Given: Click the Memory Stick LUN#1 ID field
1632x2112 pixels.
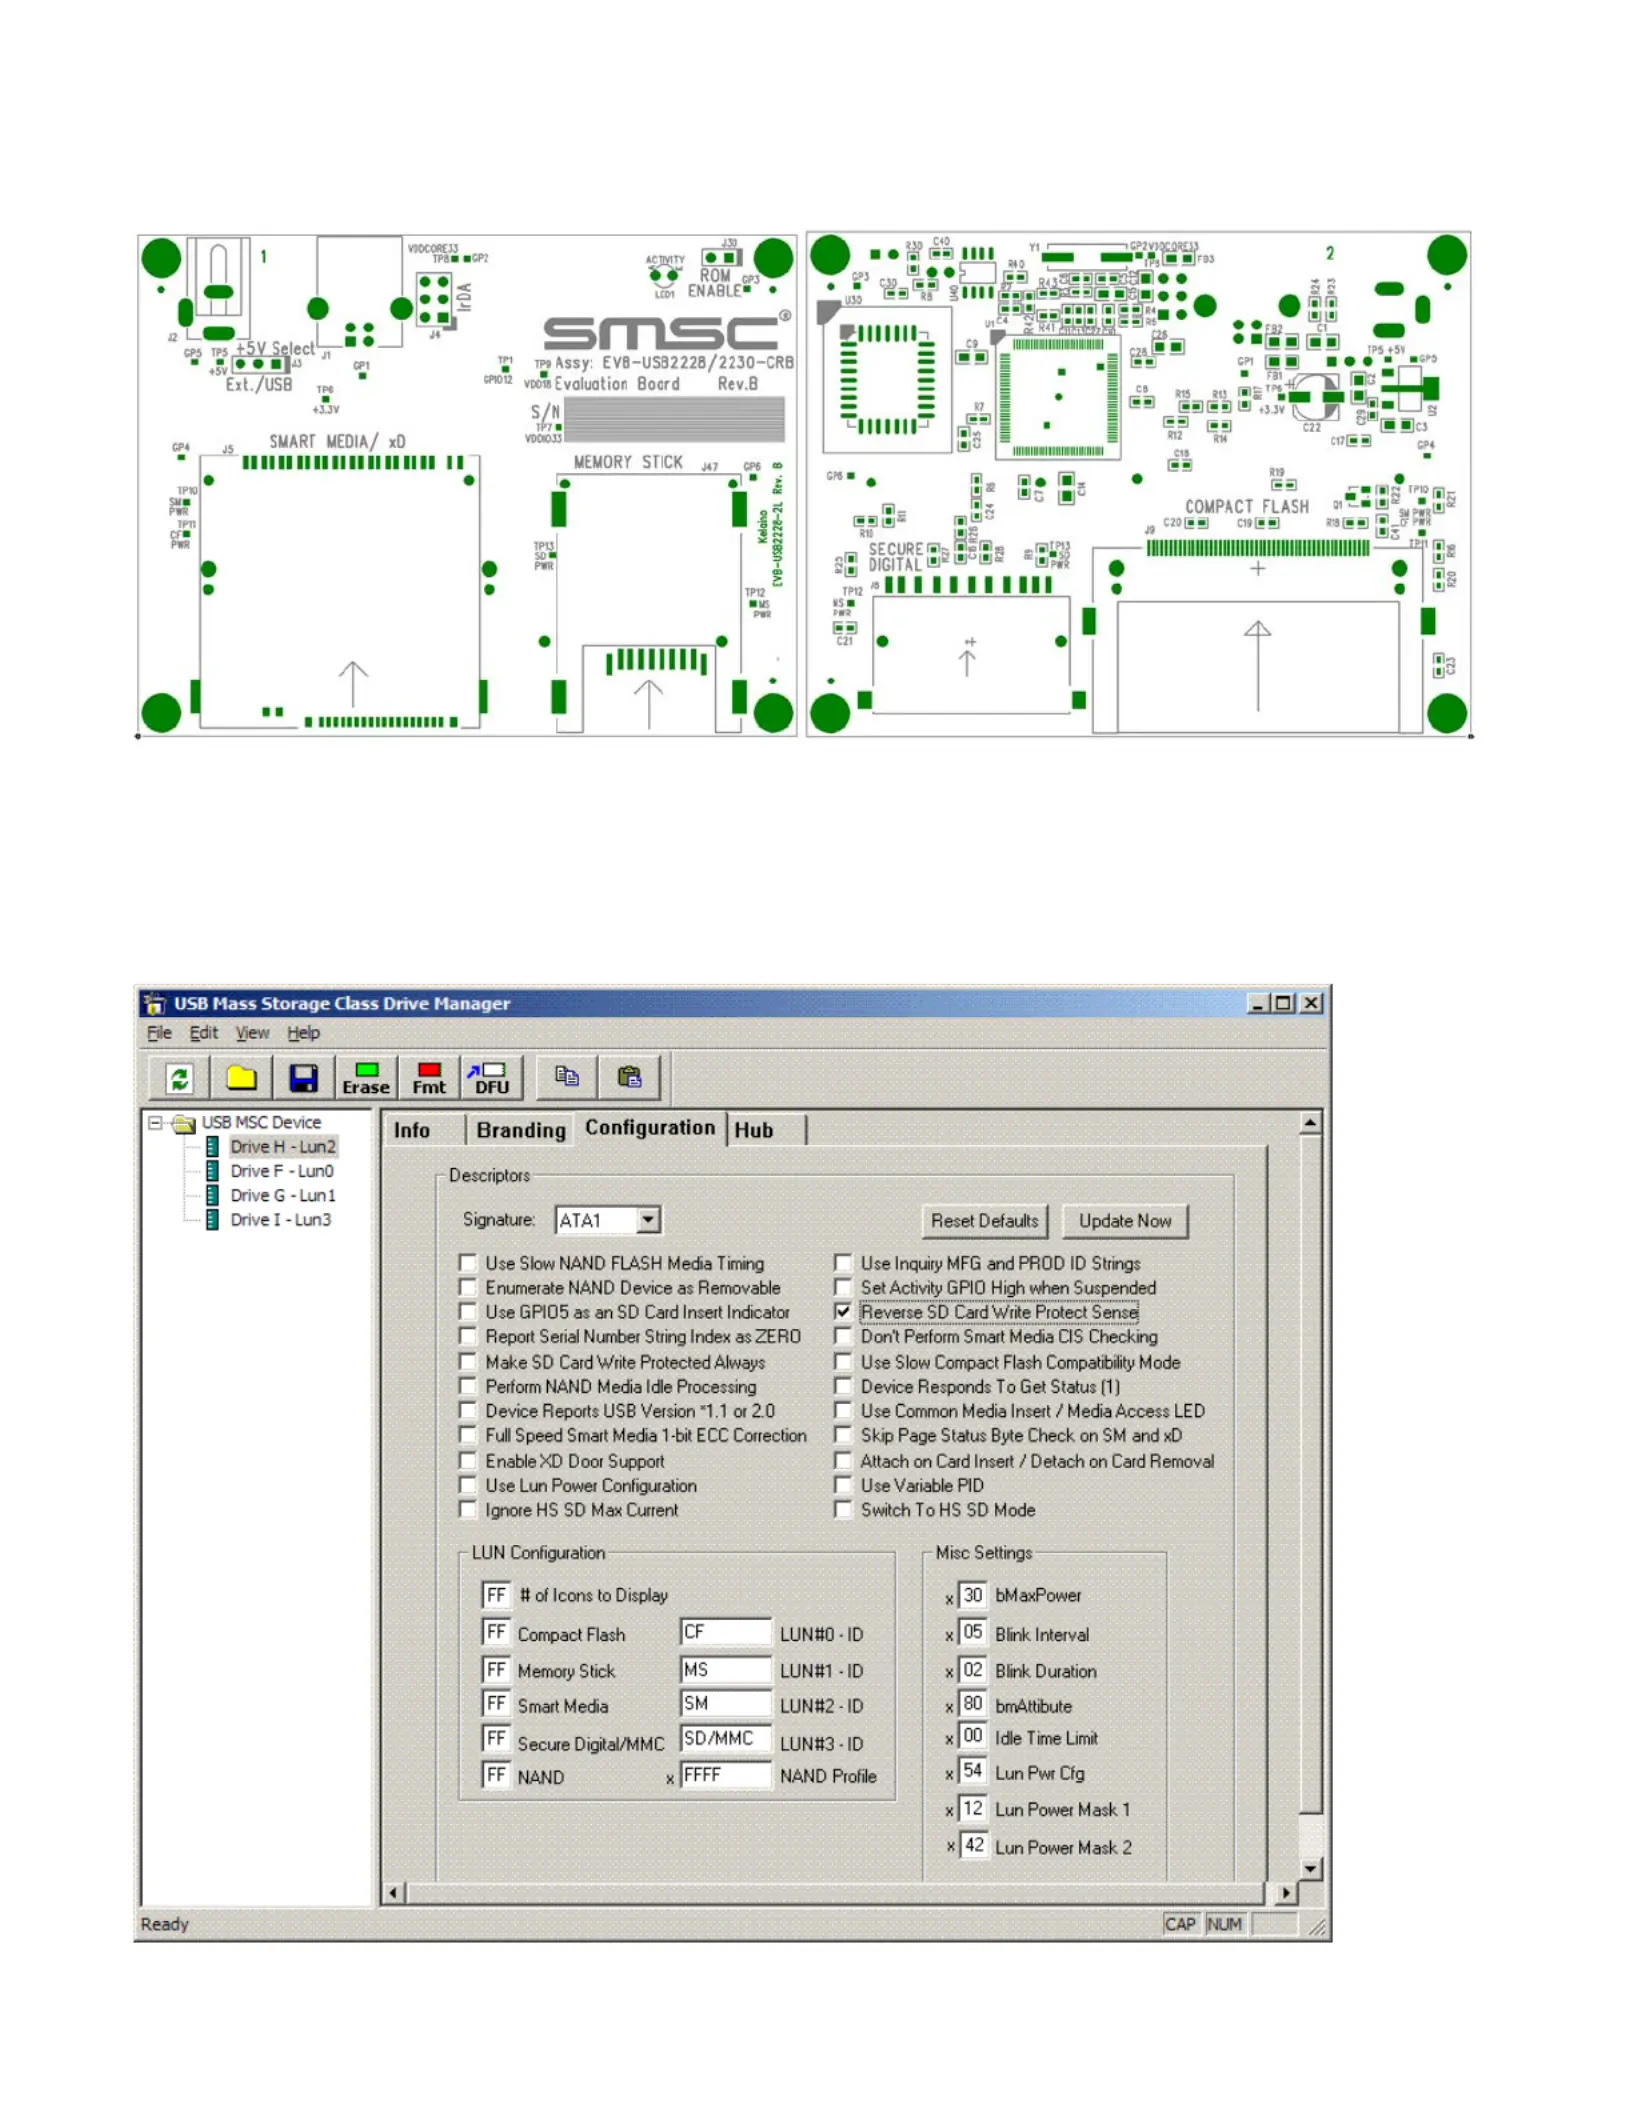Looking at the screenshot, I should (x=725, y=1669).
